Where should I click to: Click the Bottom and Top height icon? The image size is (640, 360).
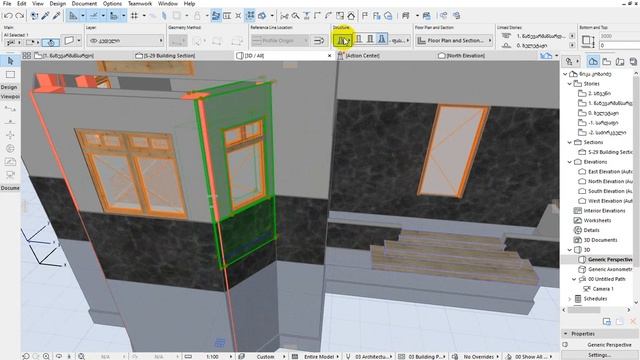(588, 41)
